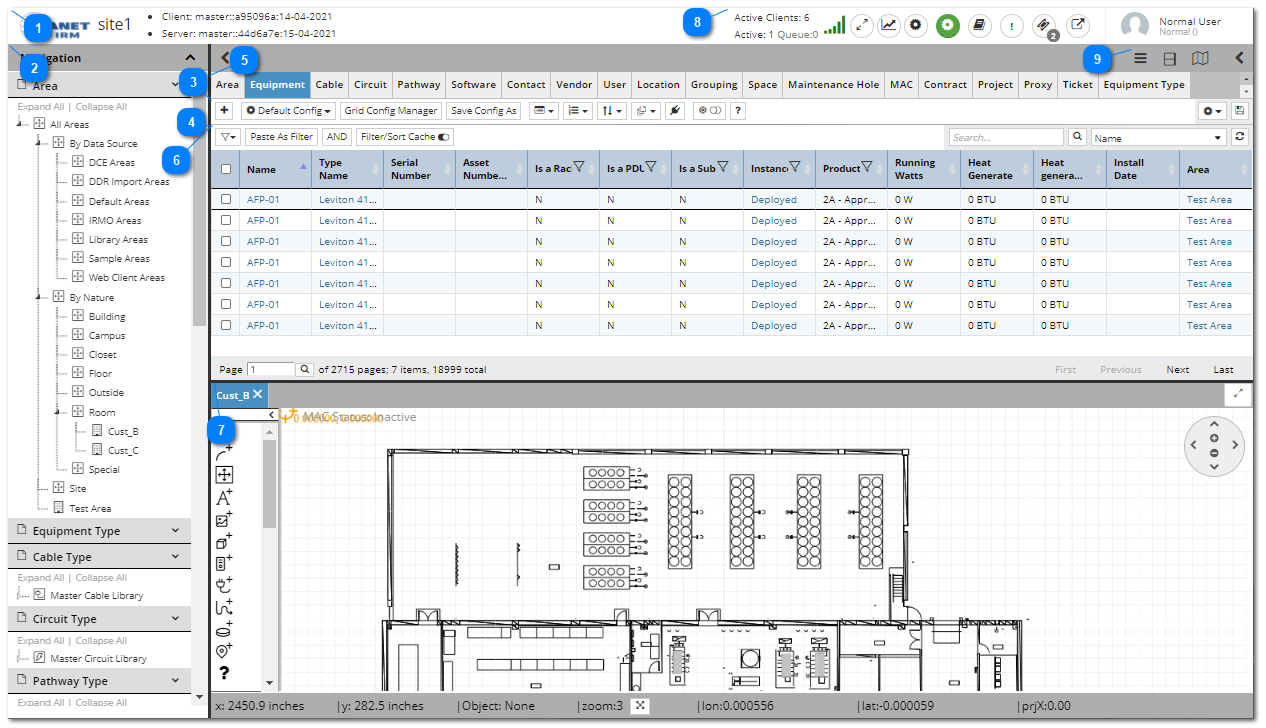Open the Contract tab

pos(945,85)
